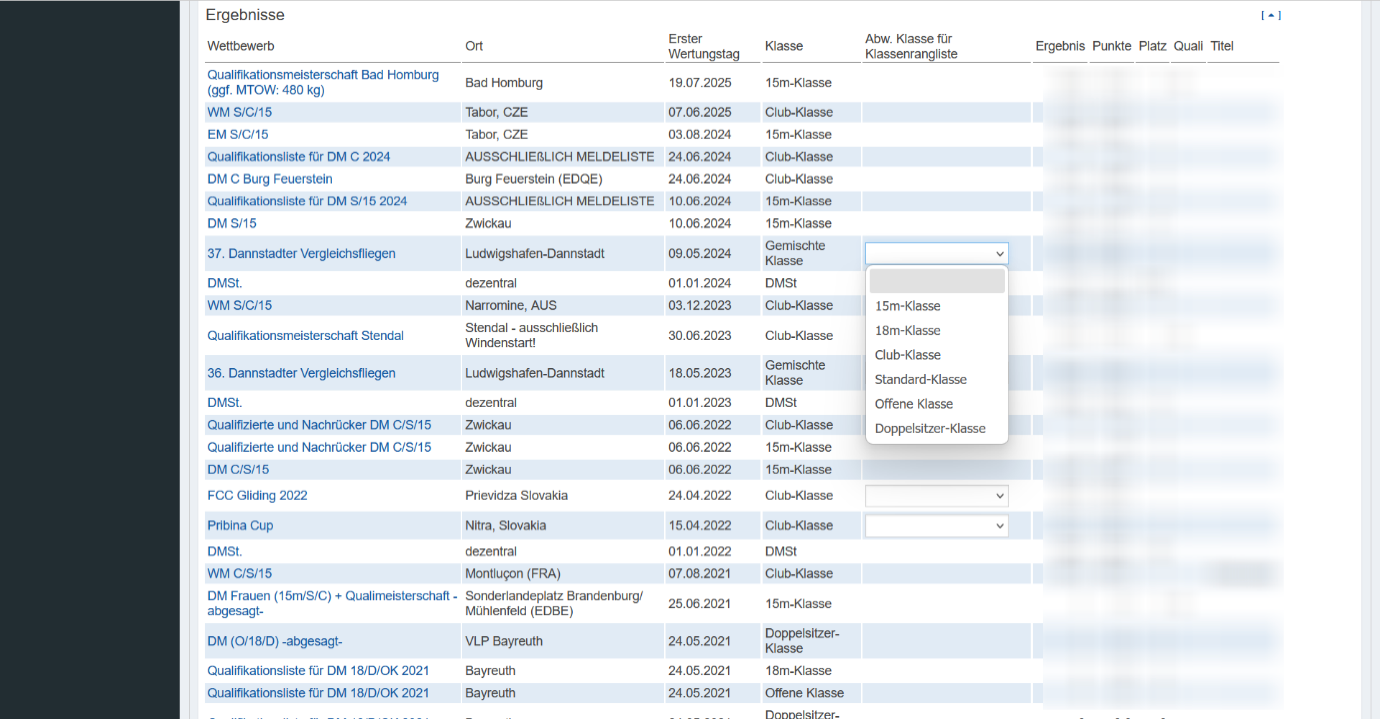Open the Qualifikationsmeisterschaft Bad Homburg link

pos(322,75)
